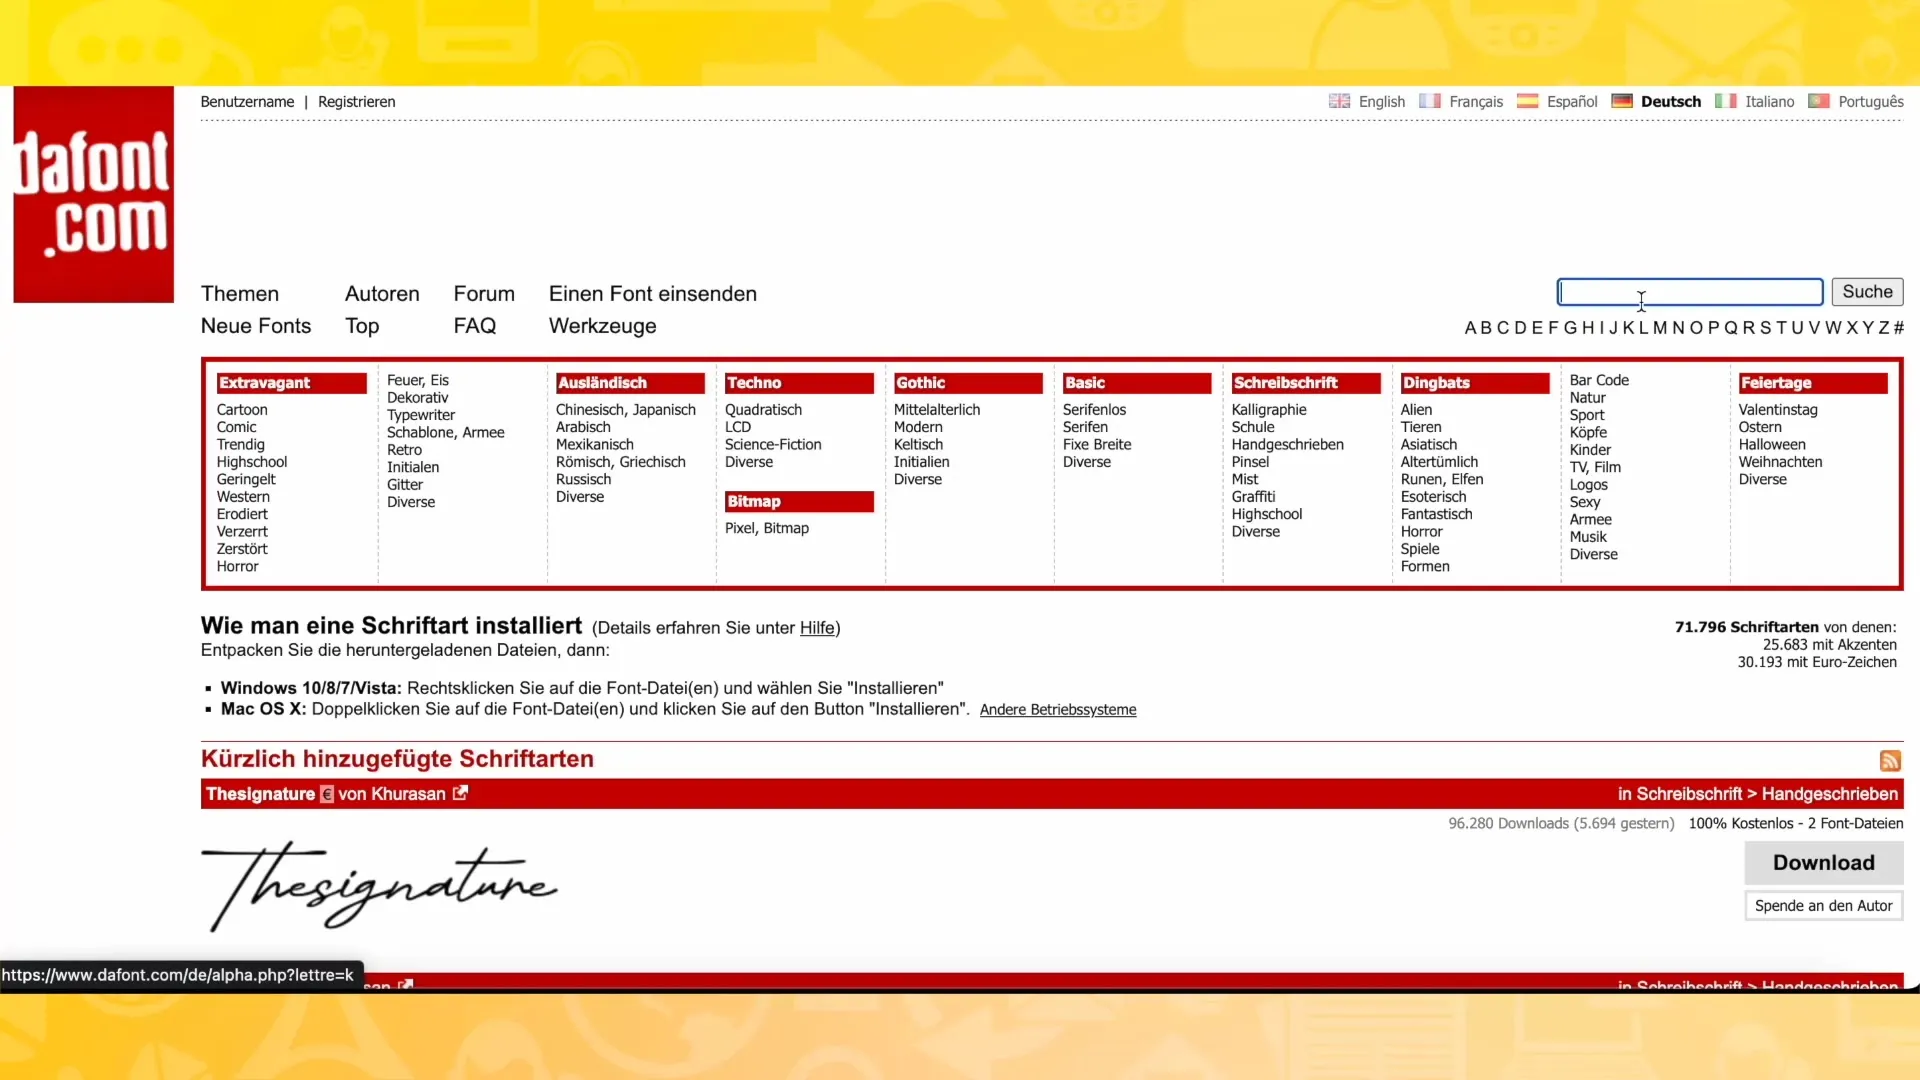Open the Forum menu item

(484, 293)
